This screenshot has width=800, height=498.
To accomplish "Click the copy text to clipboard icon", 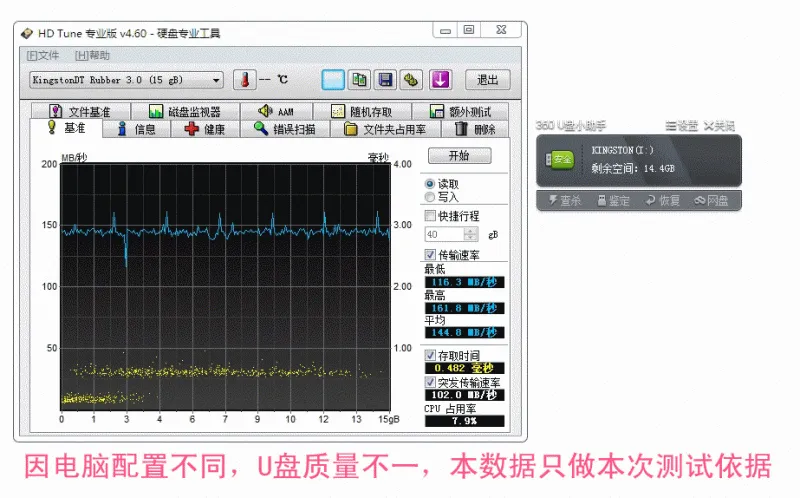I will pyautogui.click(x=333, y=80).
